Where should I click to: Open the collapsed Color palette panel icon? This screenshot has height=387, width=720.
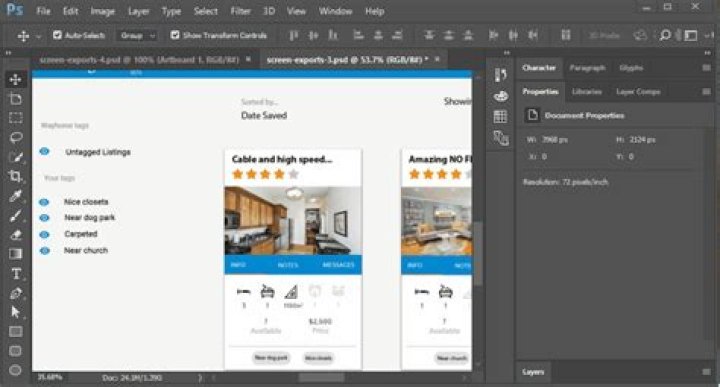point(501,96)
